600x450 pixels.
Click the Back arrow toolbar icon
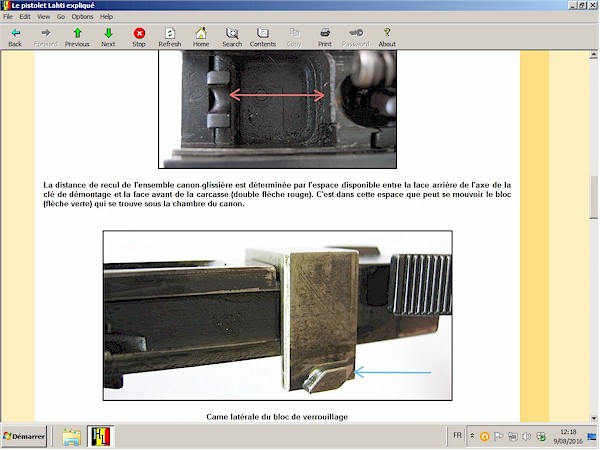15,33
